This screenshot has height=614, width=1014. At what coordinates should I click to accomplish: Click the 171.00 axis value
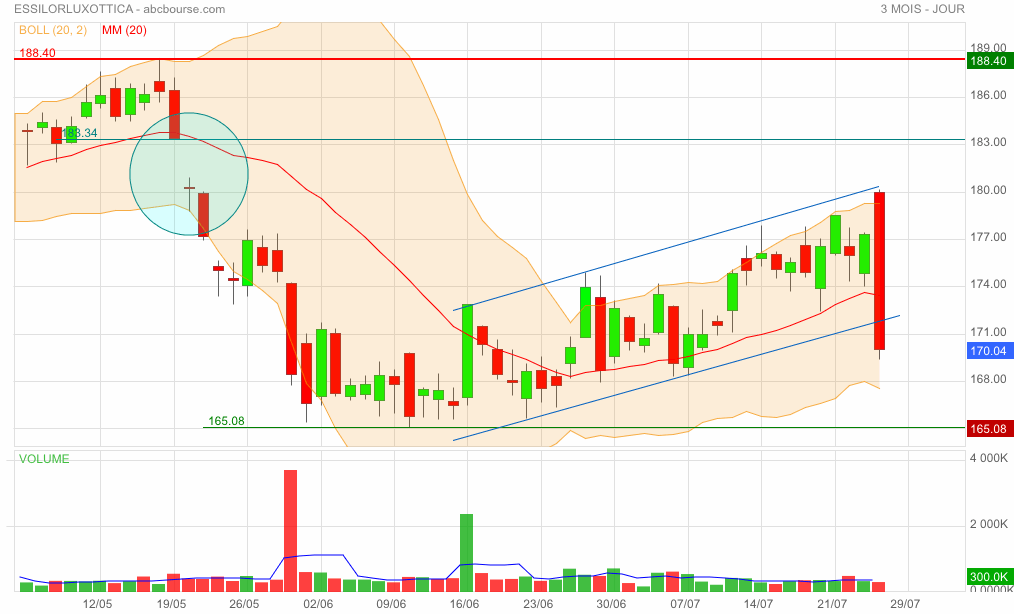point(988,332)
